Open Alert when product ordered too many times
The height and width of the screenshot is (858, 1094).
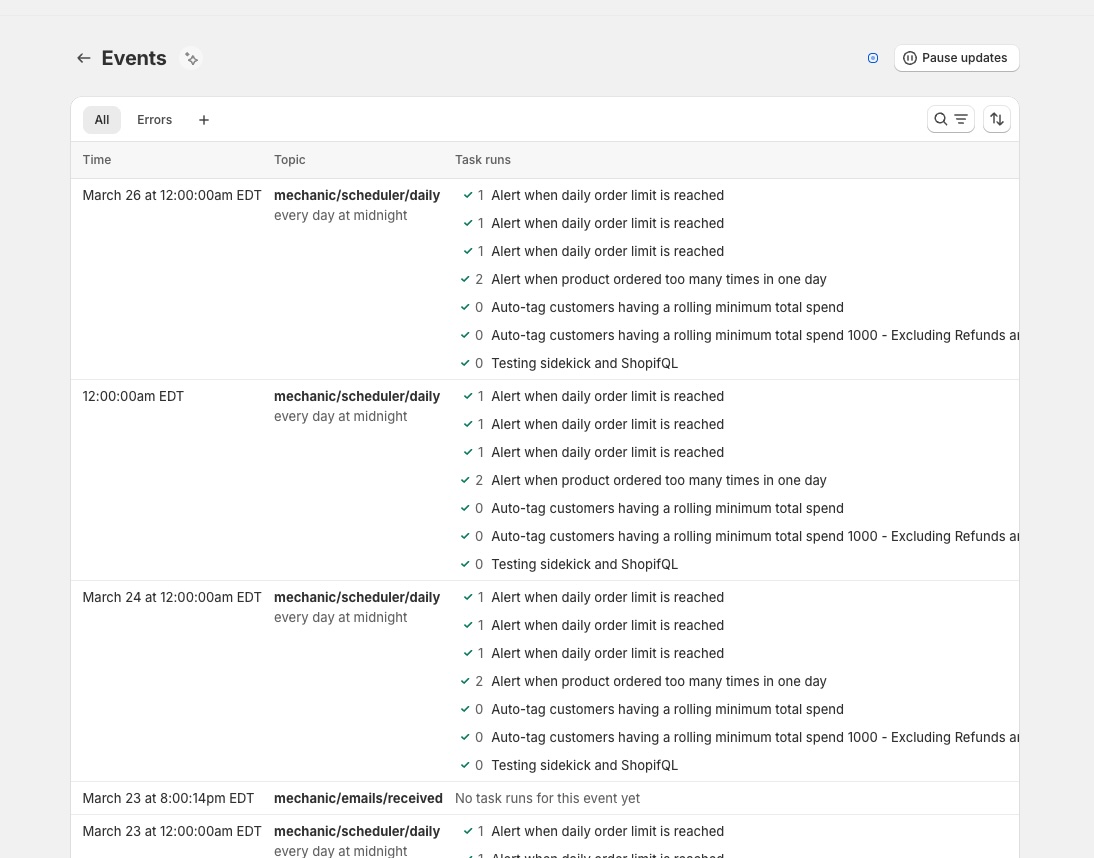point(659,279)
